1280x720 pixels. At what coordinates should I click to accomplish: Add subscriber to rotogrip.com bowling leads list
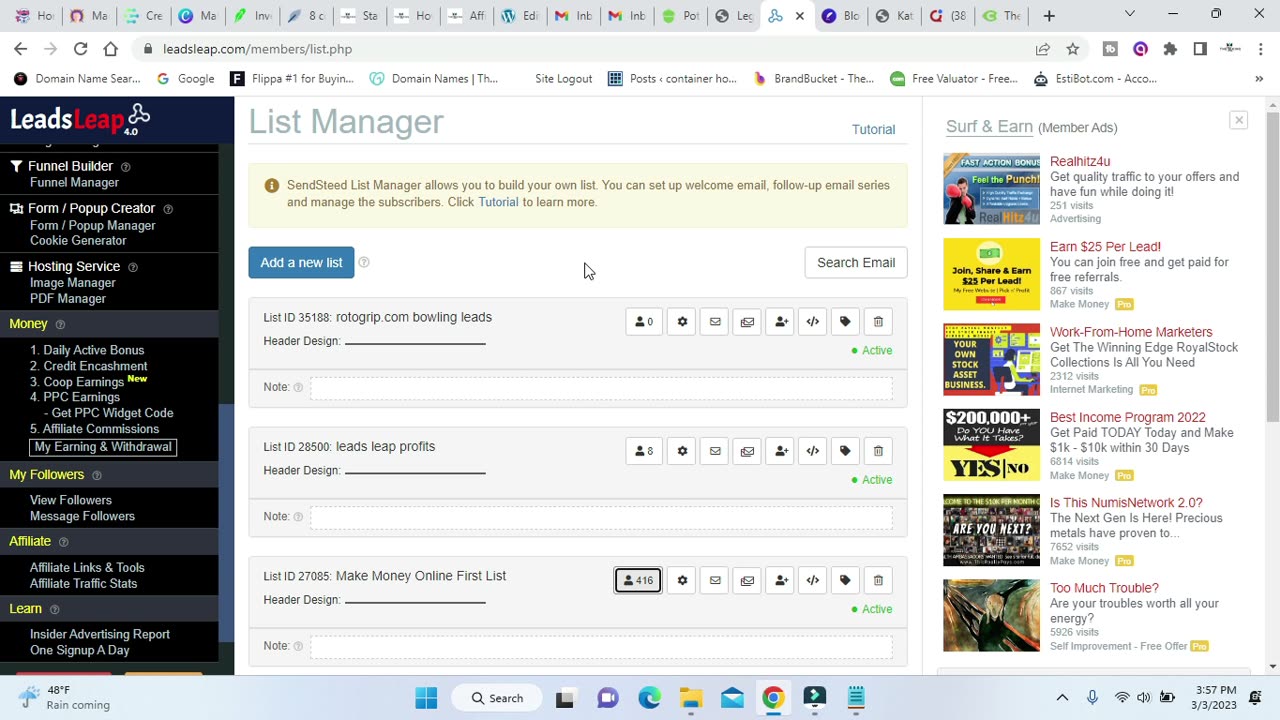(x=780, y=322)
